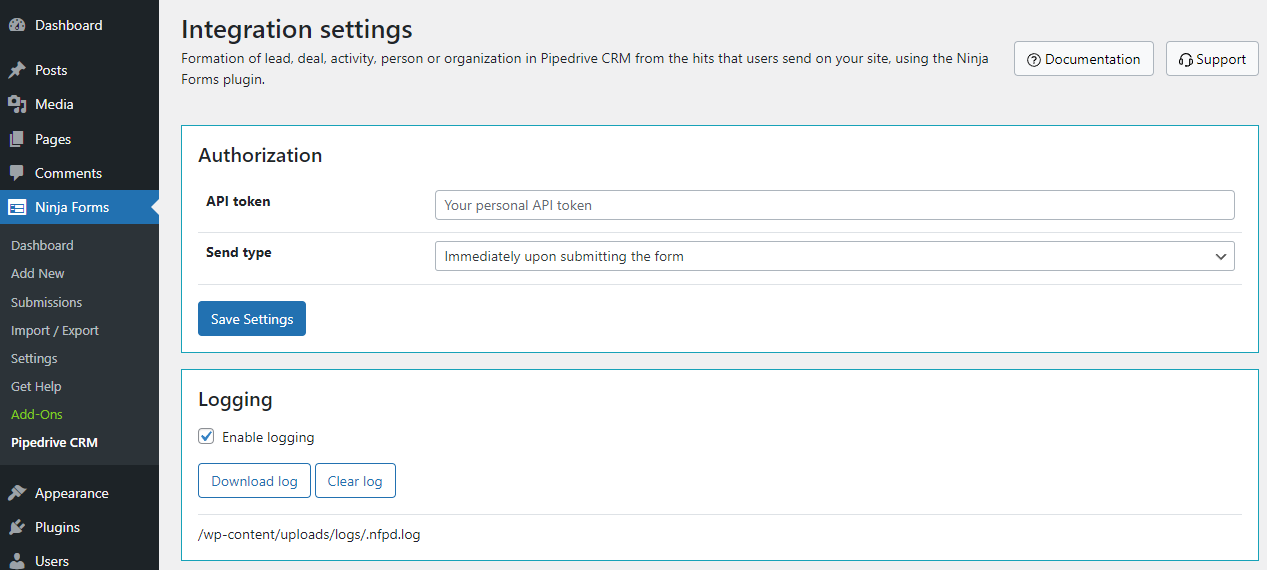
Task: Click the Dashboard gauge icon
Action: point(17,25)
